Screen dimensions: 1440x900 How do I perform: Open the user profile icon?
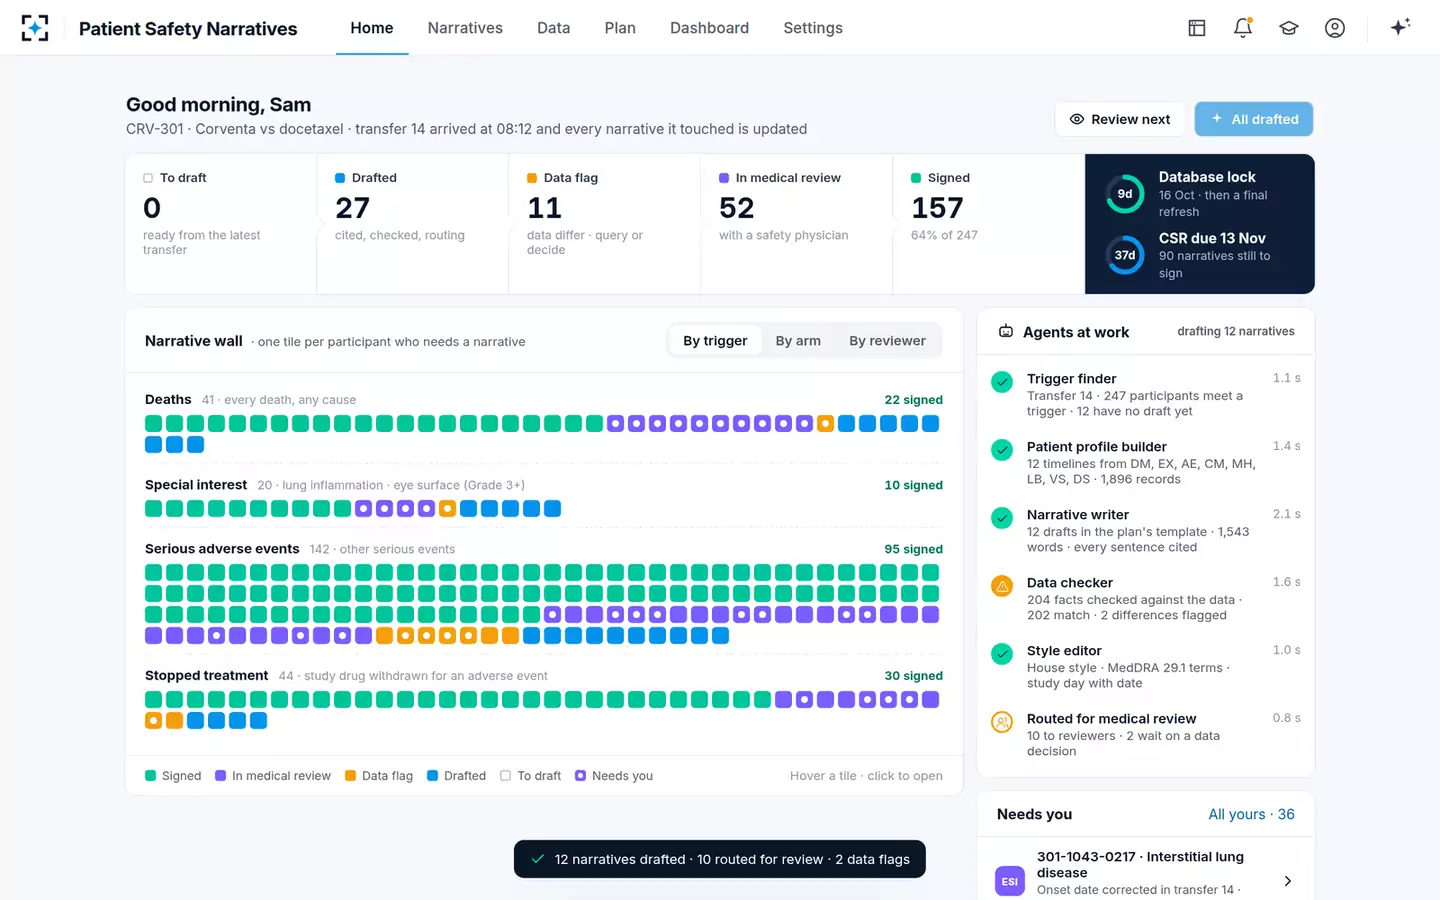coord(1335,28)
